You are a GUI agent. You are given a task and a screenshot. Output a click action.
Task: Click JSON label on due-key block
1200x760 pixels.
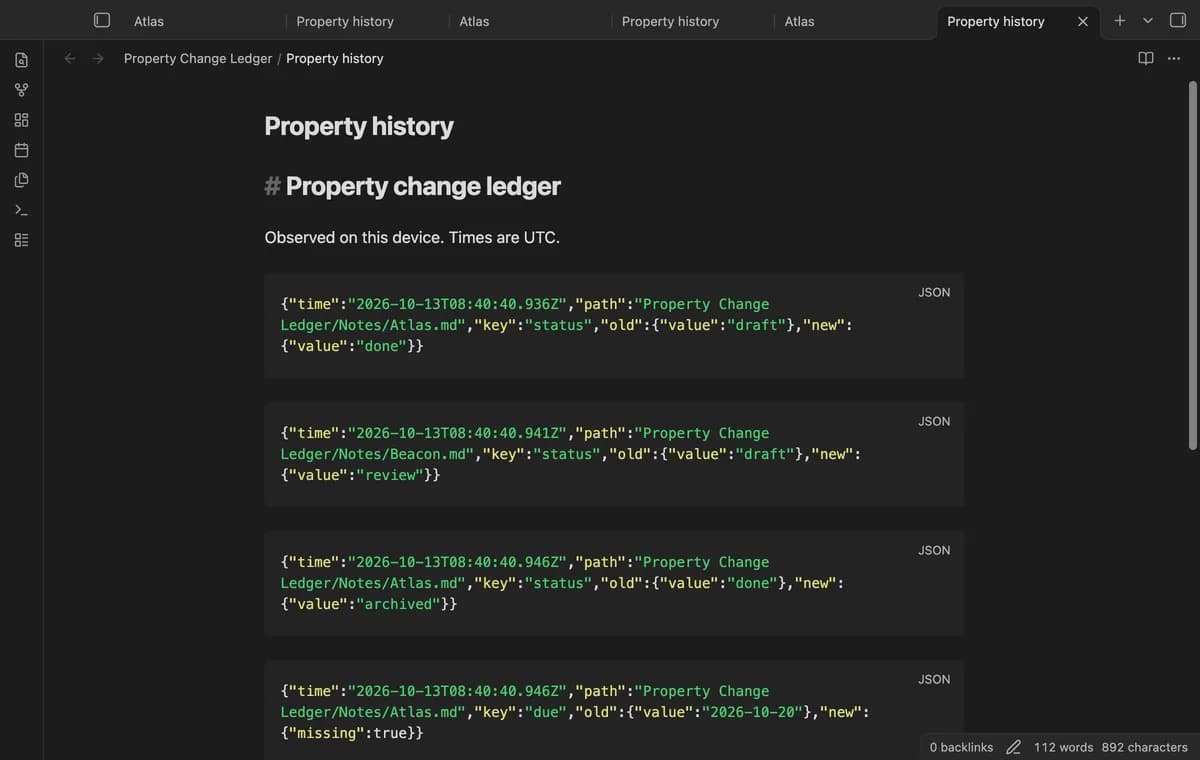934,679
